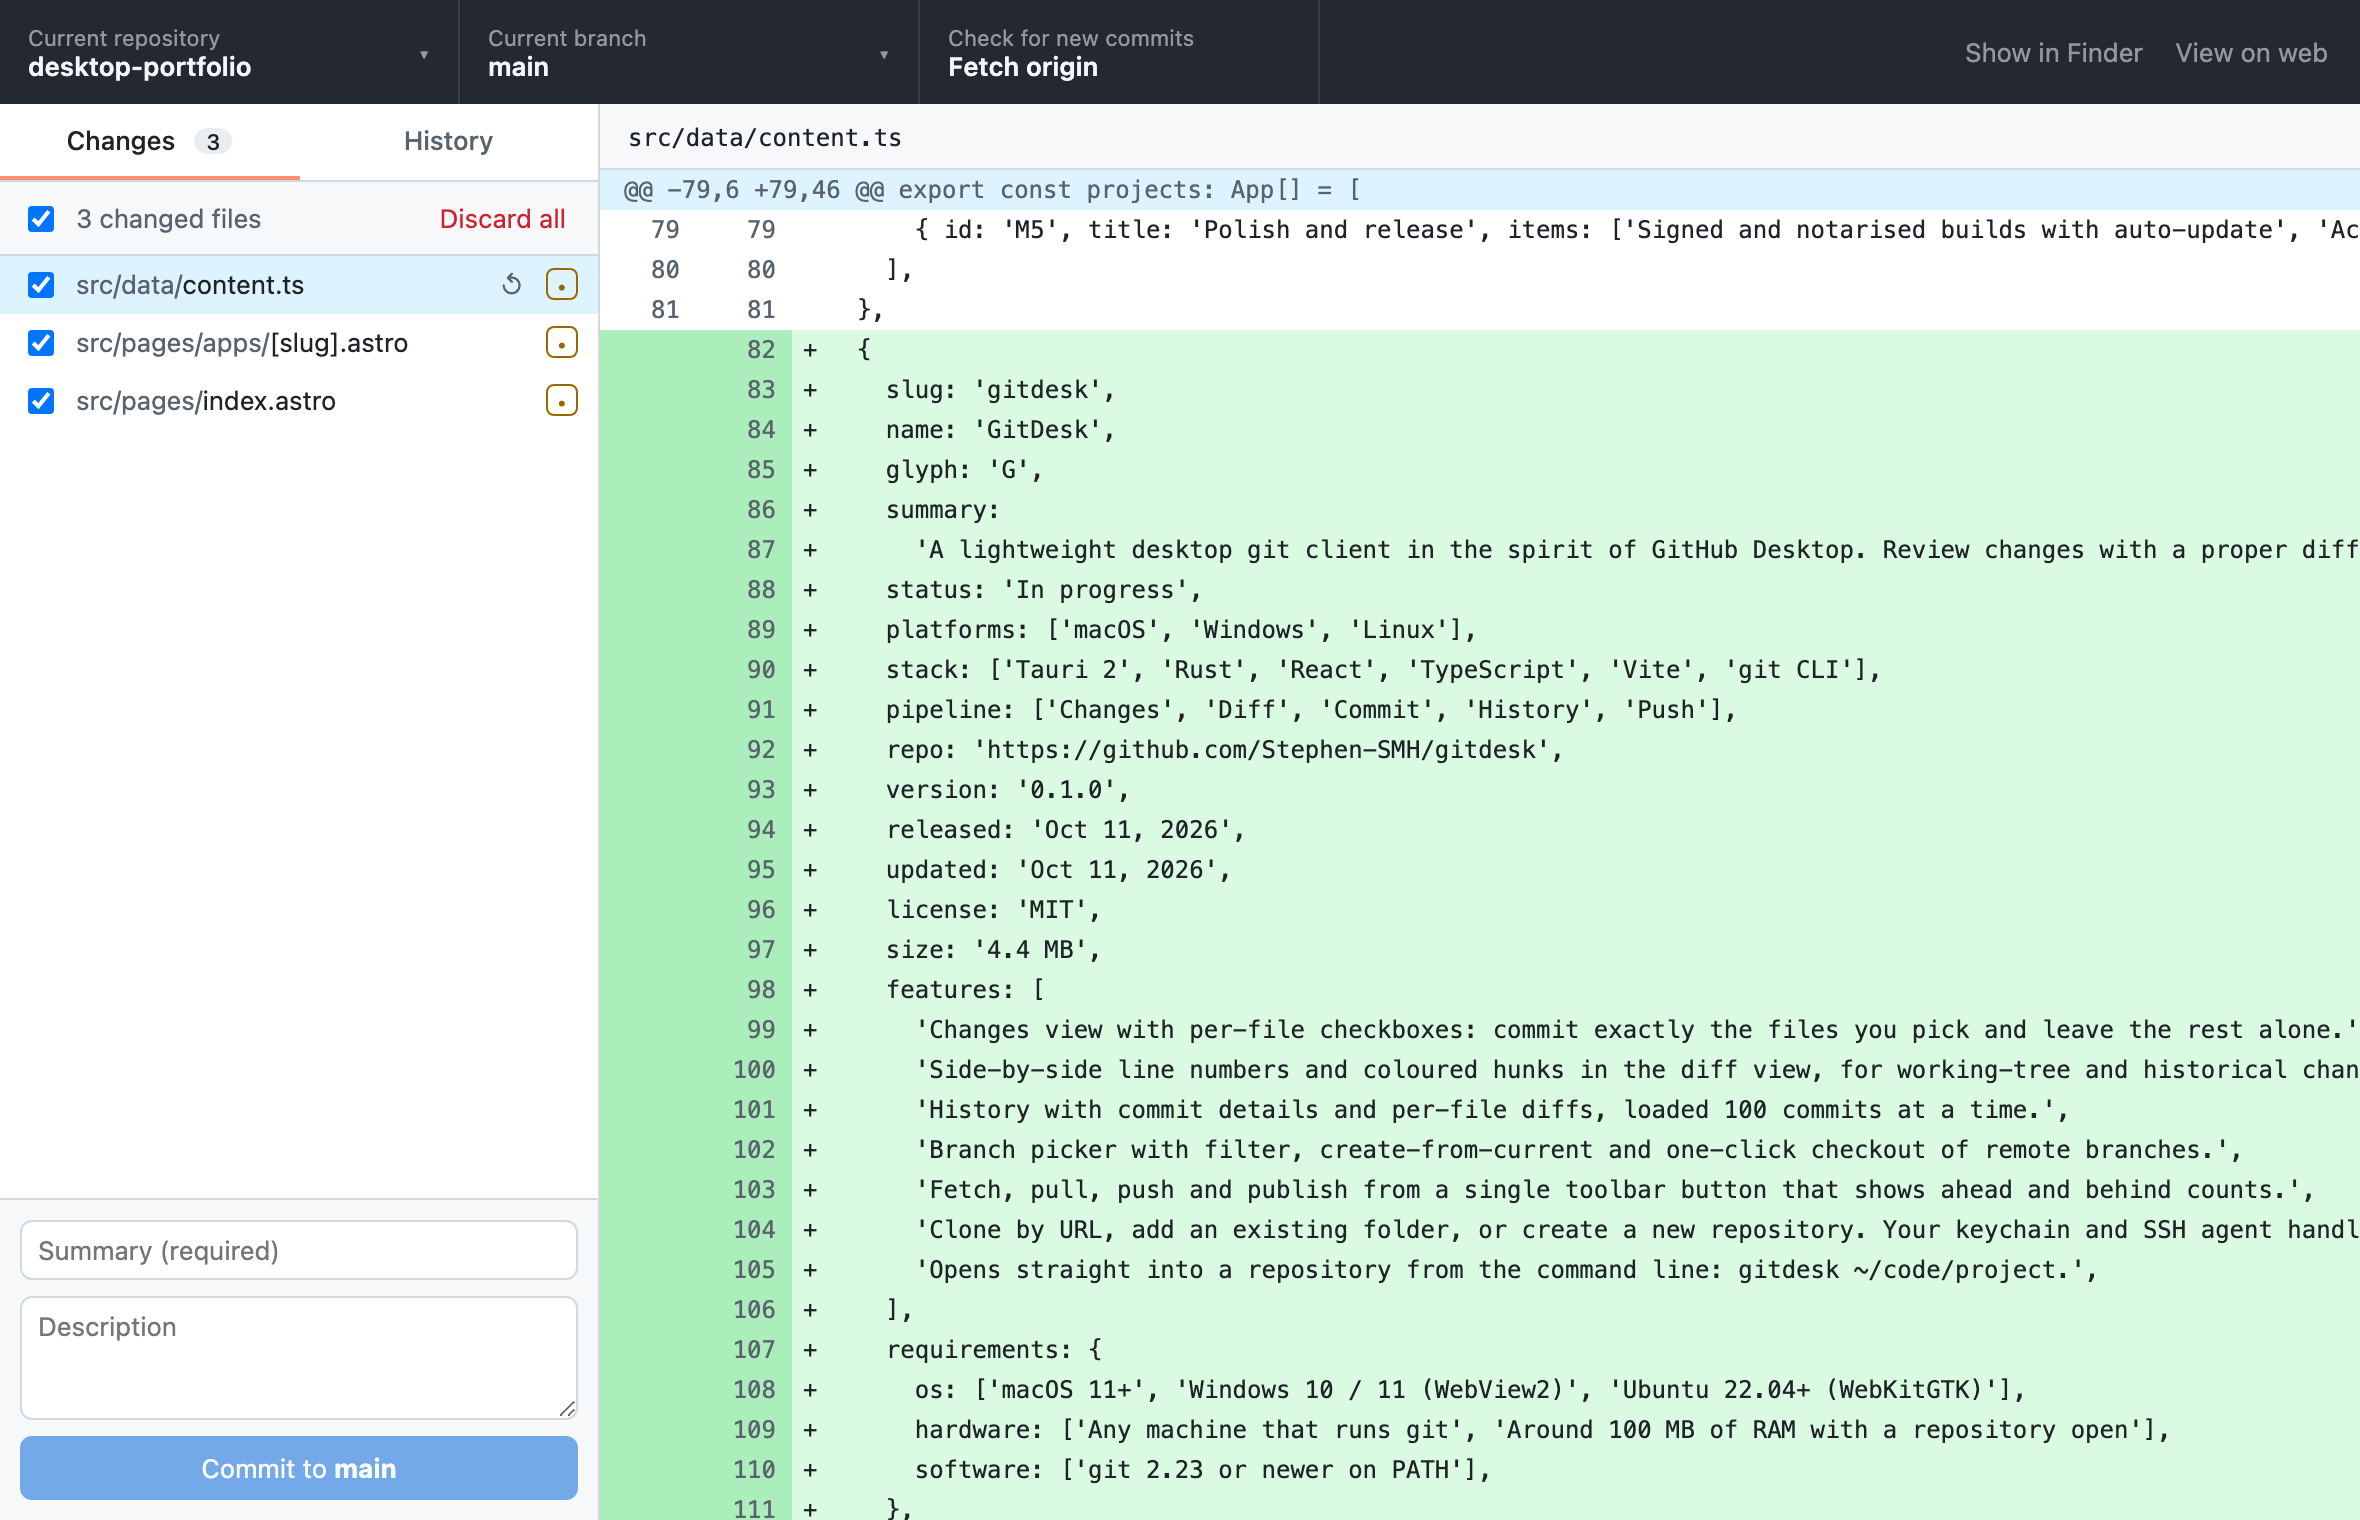Click the Commit to main button

pos(299,1468)
